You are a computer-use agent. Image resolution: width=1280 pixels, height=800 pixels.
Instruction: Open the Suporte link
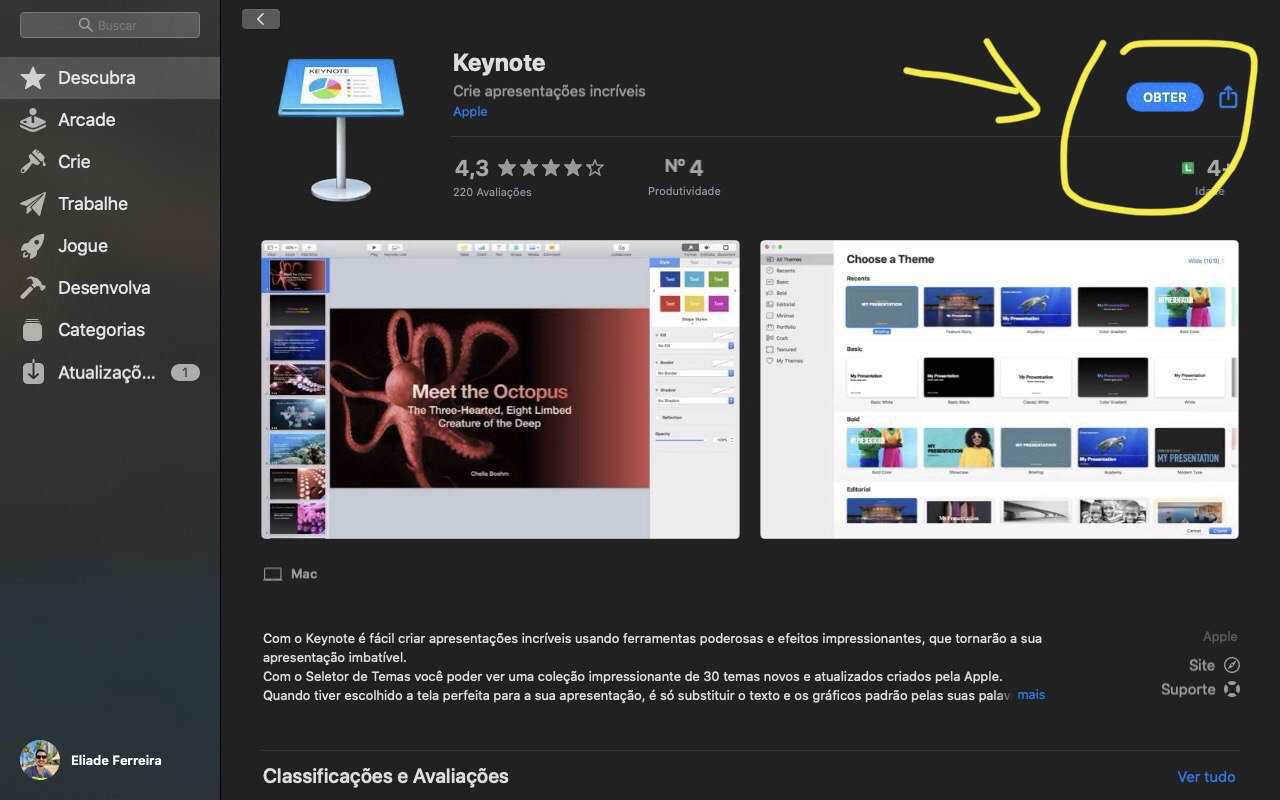coord(1200,689)
